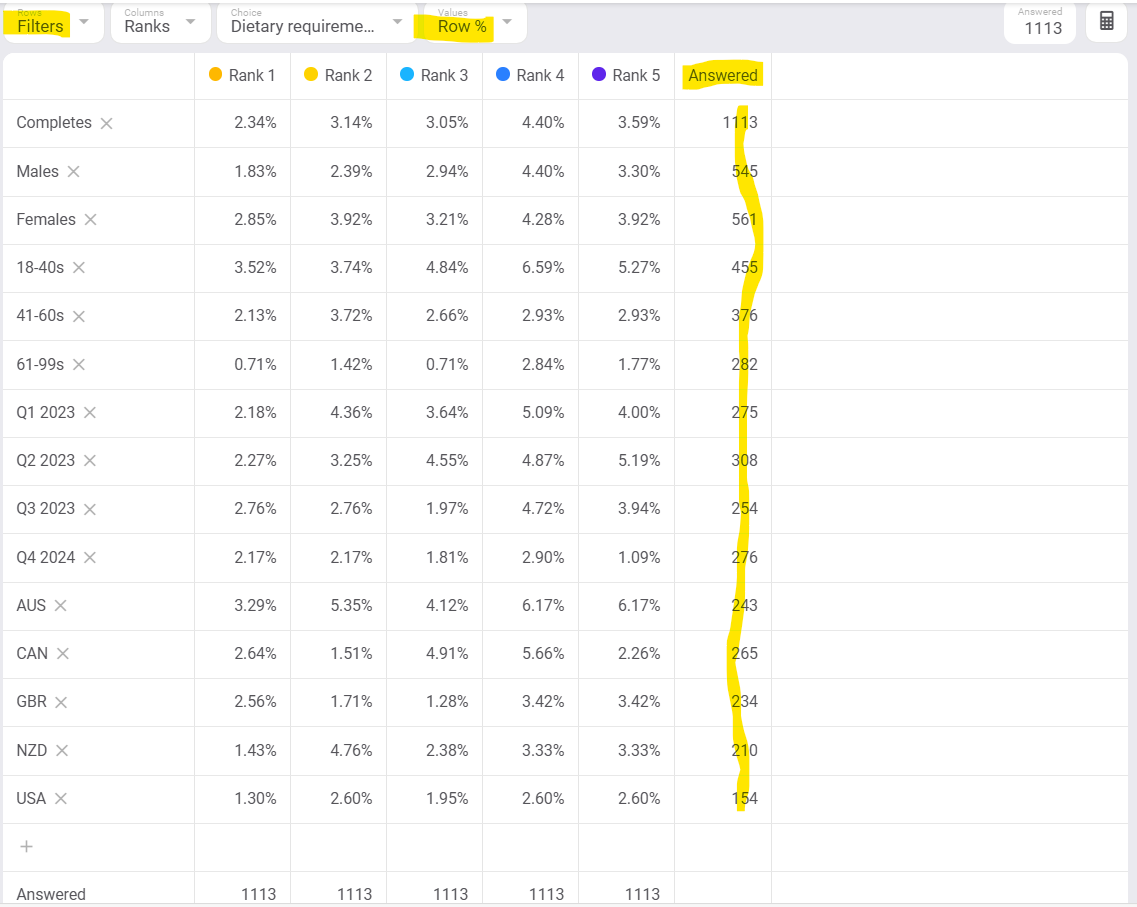The image size is (1137, 907).
Task: Open the Rows Filters dropdown
Action: [x=85, y=24]
